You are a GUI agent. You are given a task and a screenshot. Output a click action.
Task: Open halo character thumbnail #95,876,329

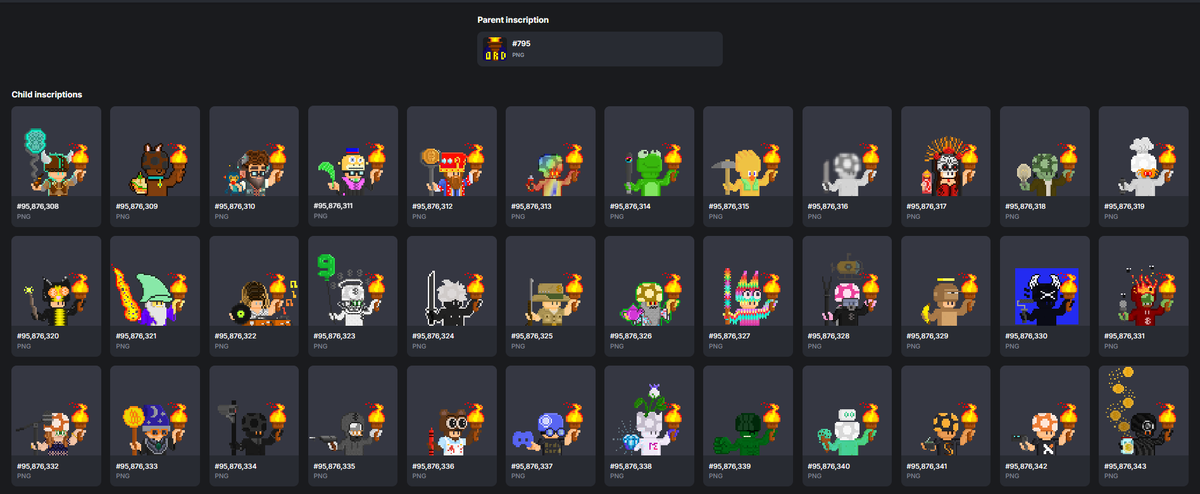pos(947,281)
